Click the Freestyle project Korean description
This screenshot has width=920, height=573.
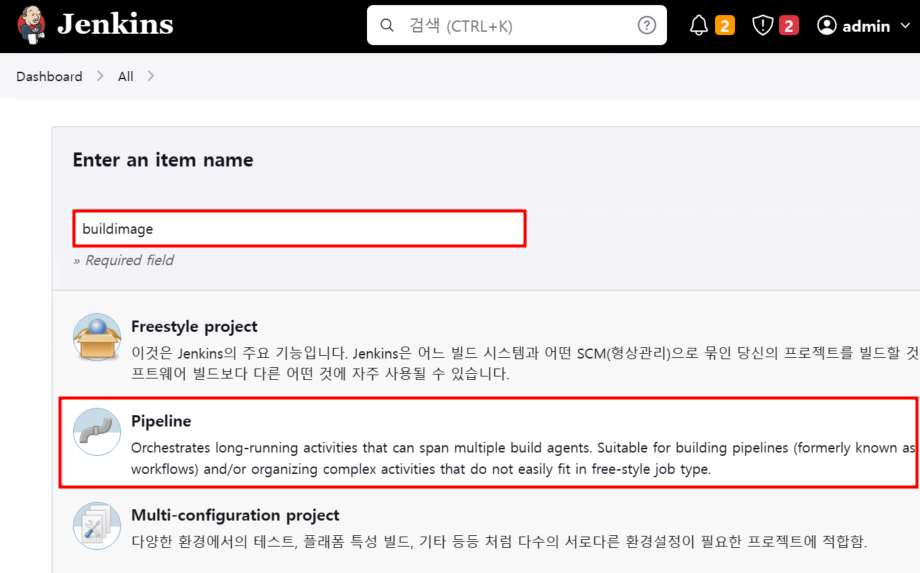click(525, 363)
